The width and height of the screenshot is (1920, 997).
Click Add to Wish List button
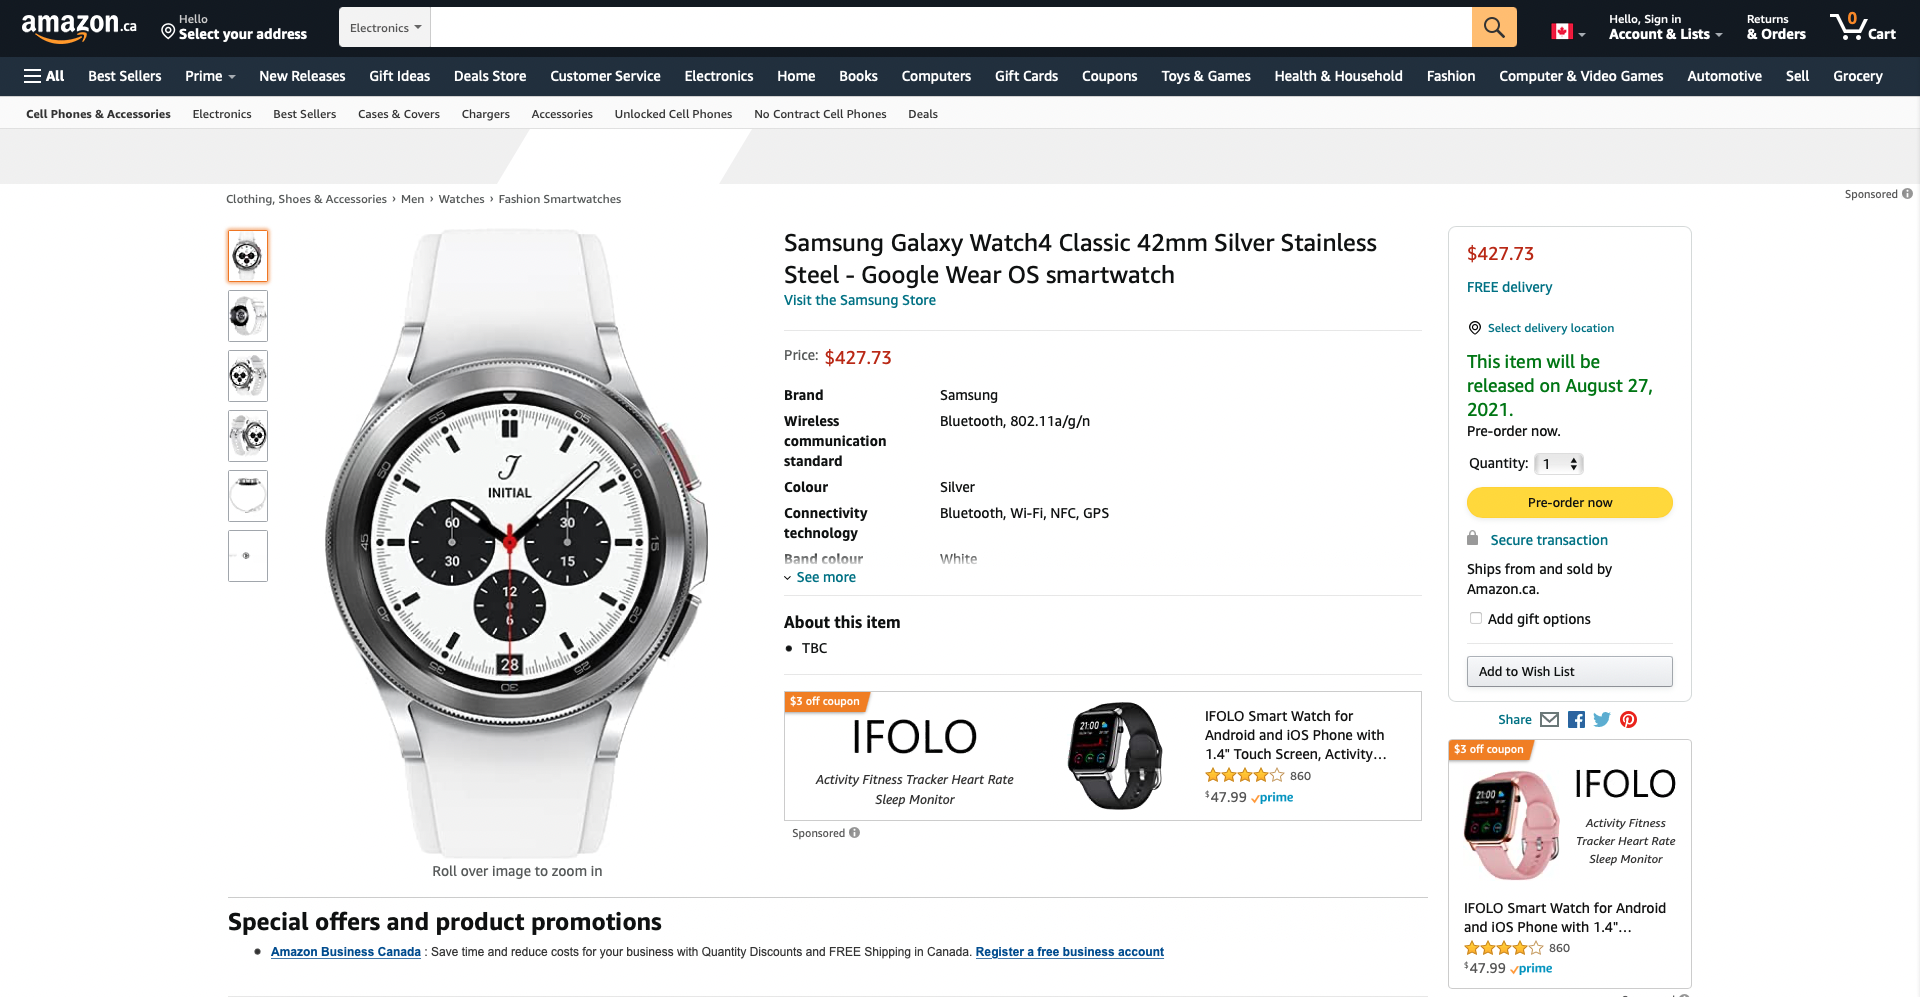tap(1569, 671)
